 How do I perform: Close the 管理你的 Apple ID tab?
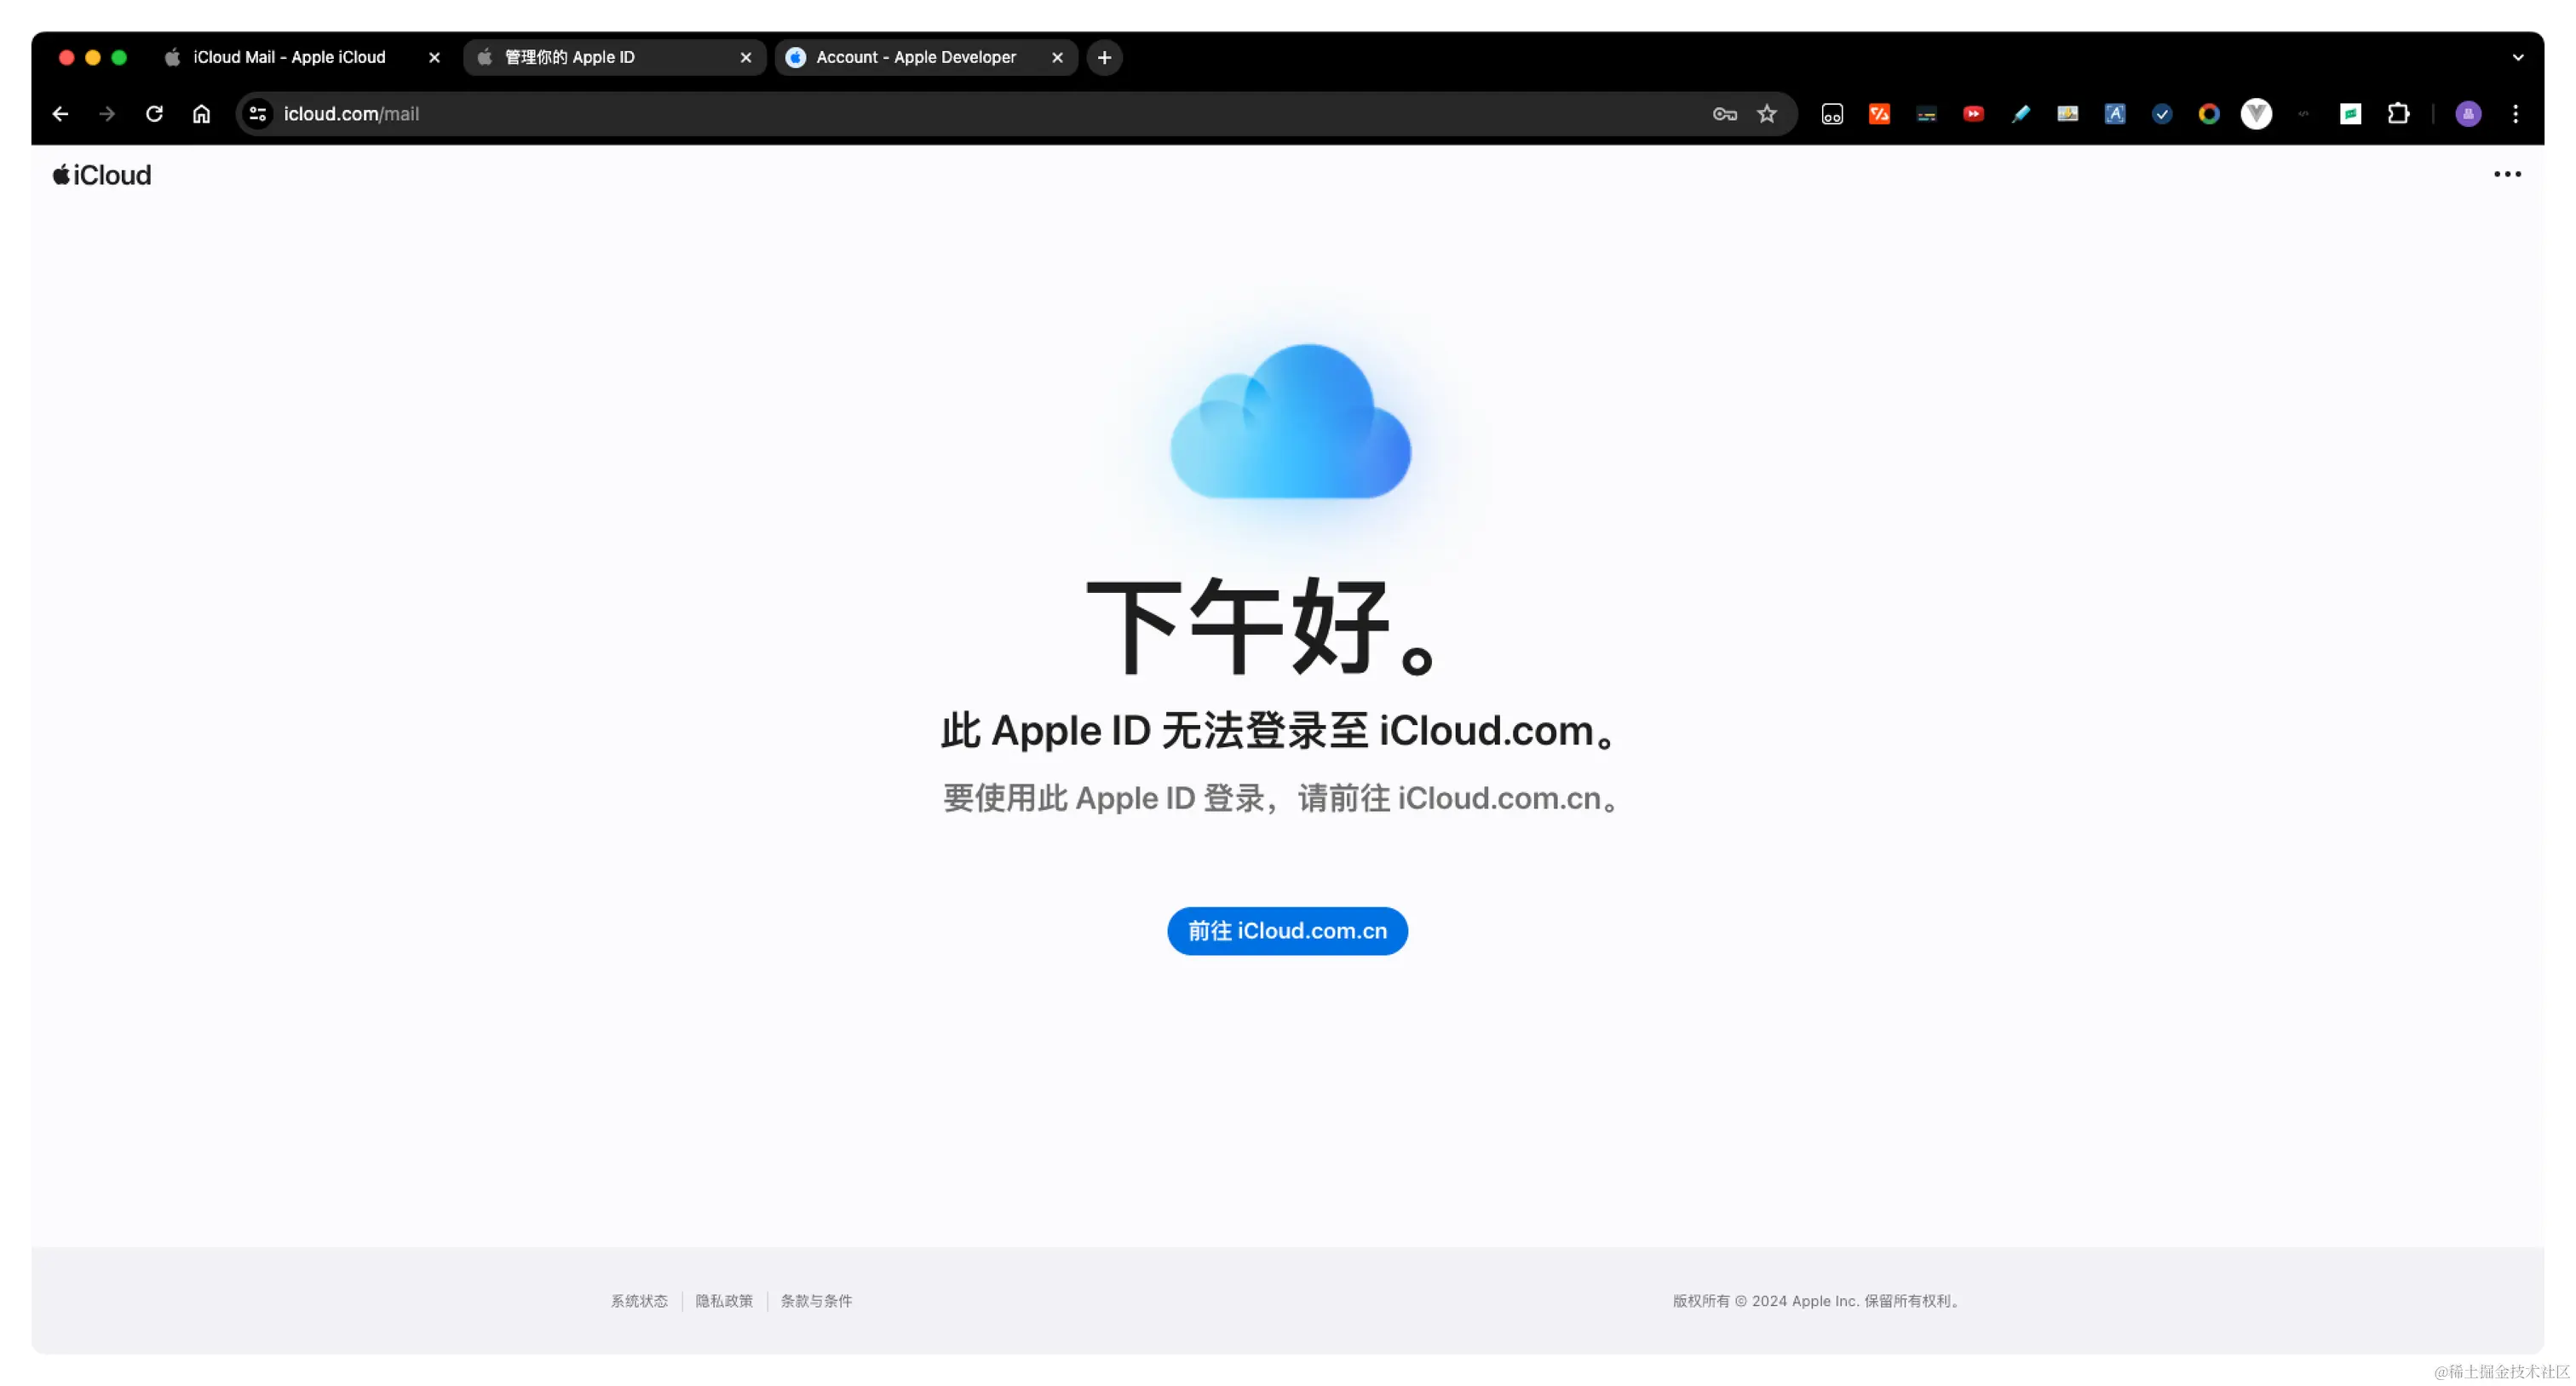click(745, 58)
